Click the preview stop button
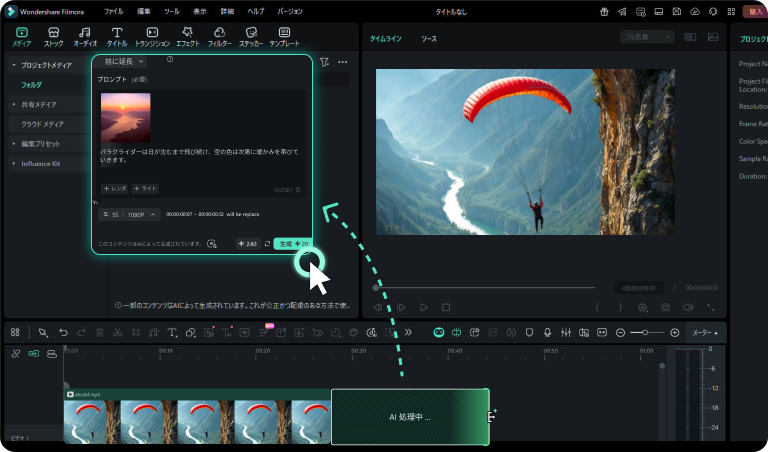 click(x=446, y=307)
